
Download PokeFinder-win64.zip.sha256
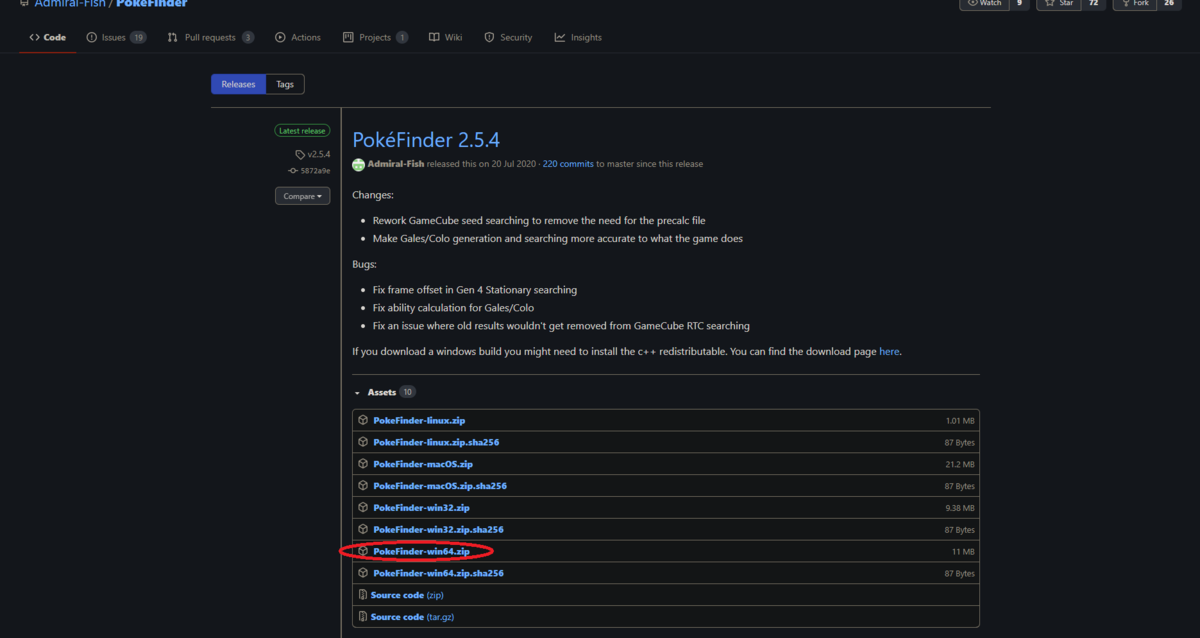click(438, 573)
